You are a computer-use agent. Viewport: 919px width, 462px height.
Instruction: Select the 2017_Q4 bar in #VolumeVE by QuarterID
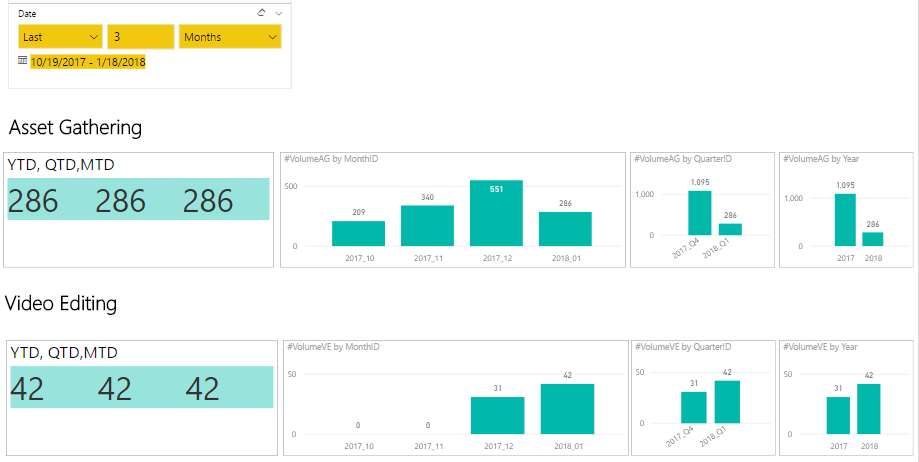694,407
